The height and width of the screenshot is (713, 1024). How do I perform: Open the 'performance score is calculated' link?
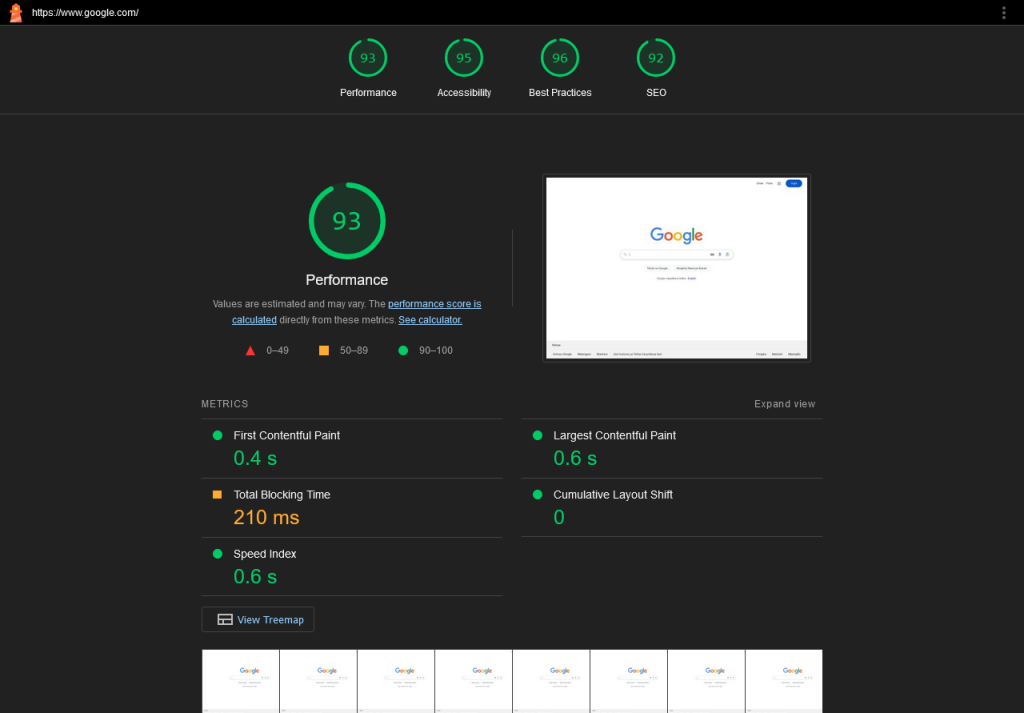coord(434,304)
